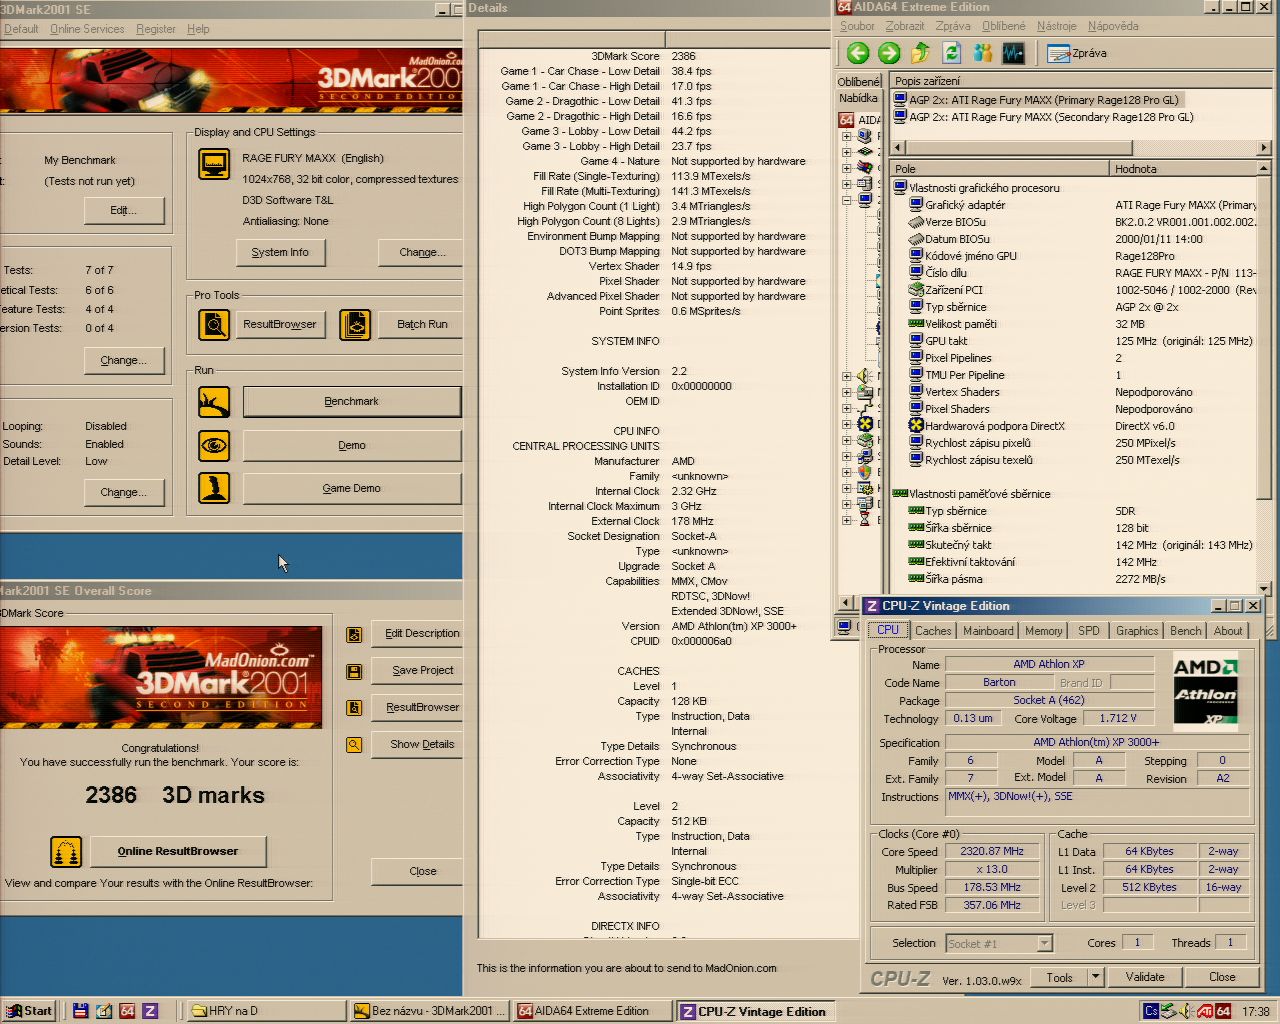Click AIDA64 parent folder up icon
The width and height of the screenshot is (1280, 1024).
[x=920, y=53]
